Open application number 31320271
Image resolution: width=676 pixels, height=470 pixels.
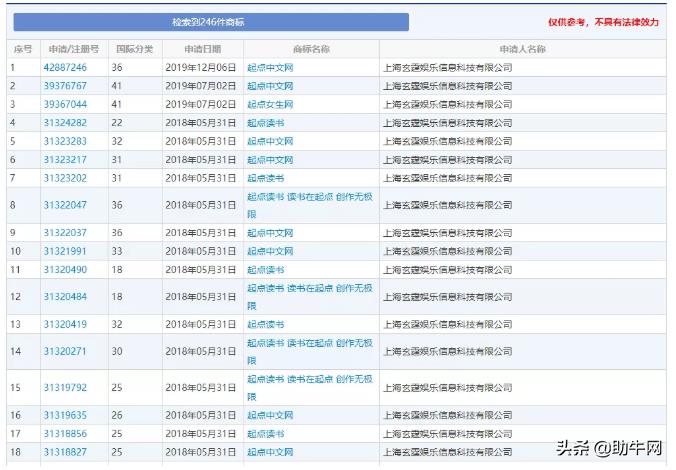pyautogui.click(x=65, y=352)
